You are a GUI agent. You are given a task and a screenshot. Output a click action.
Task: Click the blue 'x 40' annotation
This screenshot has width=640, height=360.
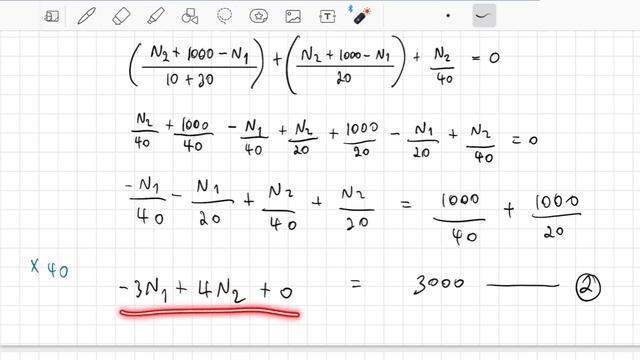(50, 269)
